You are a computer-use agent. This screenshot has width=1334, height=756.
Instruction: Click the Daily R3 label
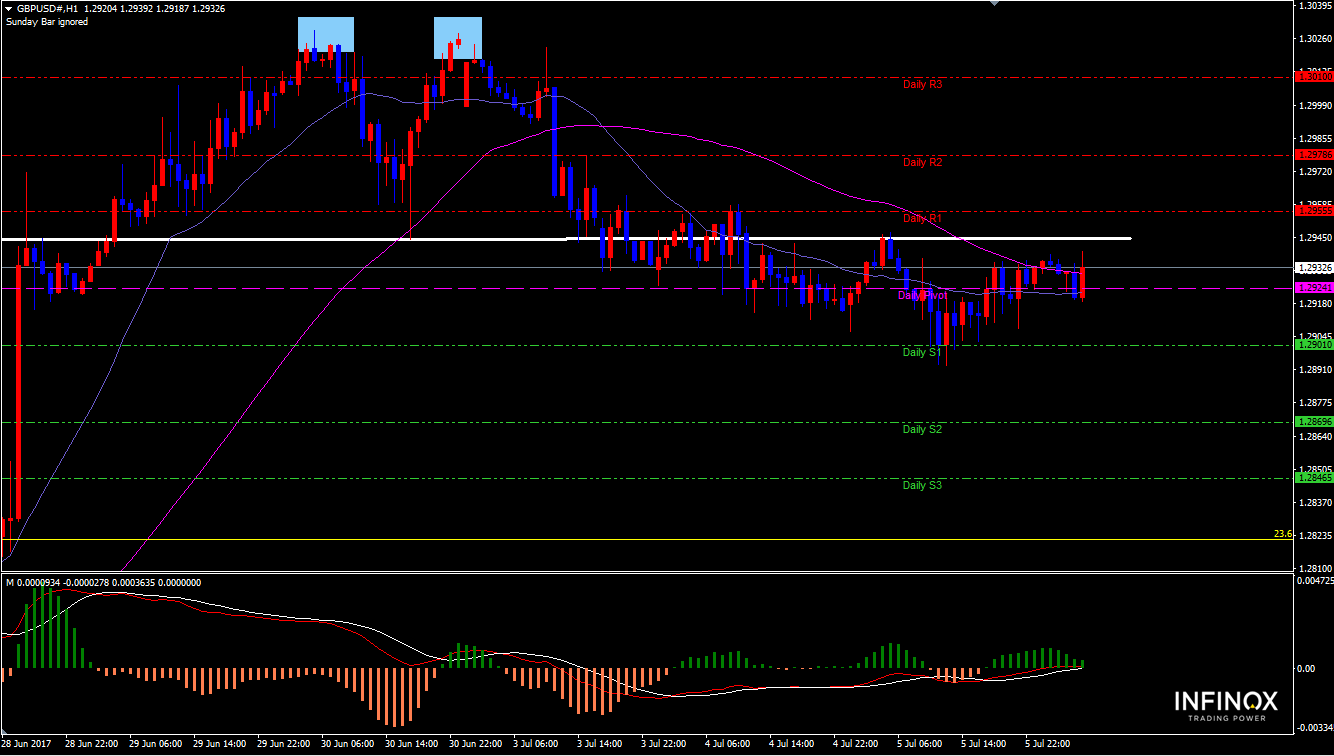pyautogui.click(x=922, y=85)
